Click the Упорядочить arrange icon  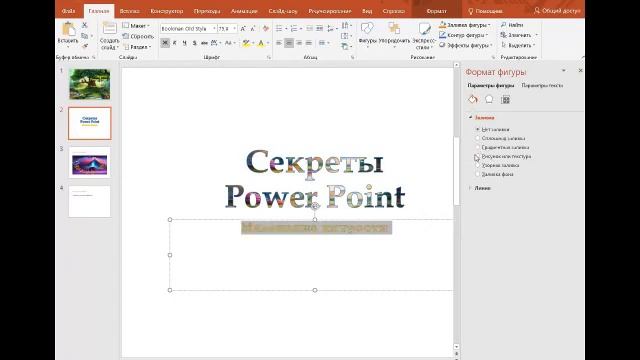[x=394, y=29]
